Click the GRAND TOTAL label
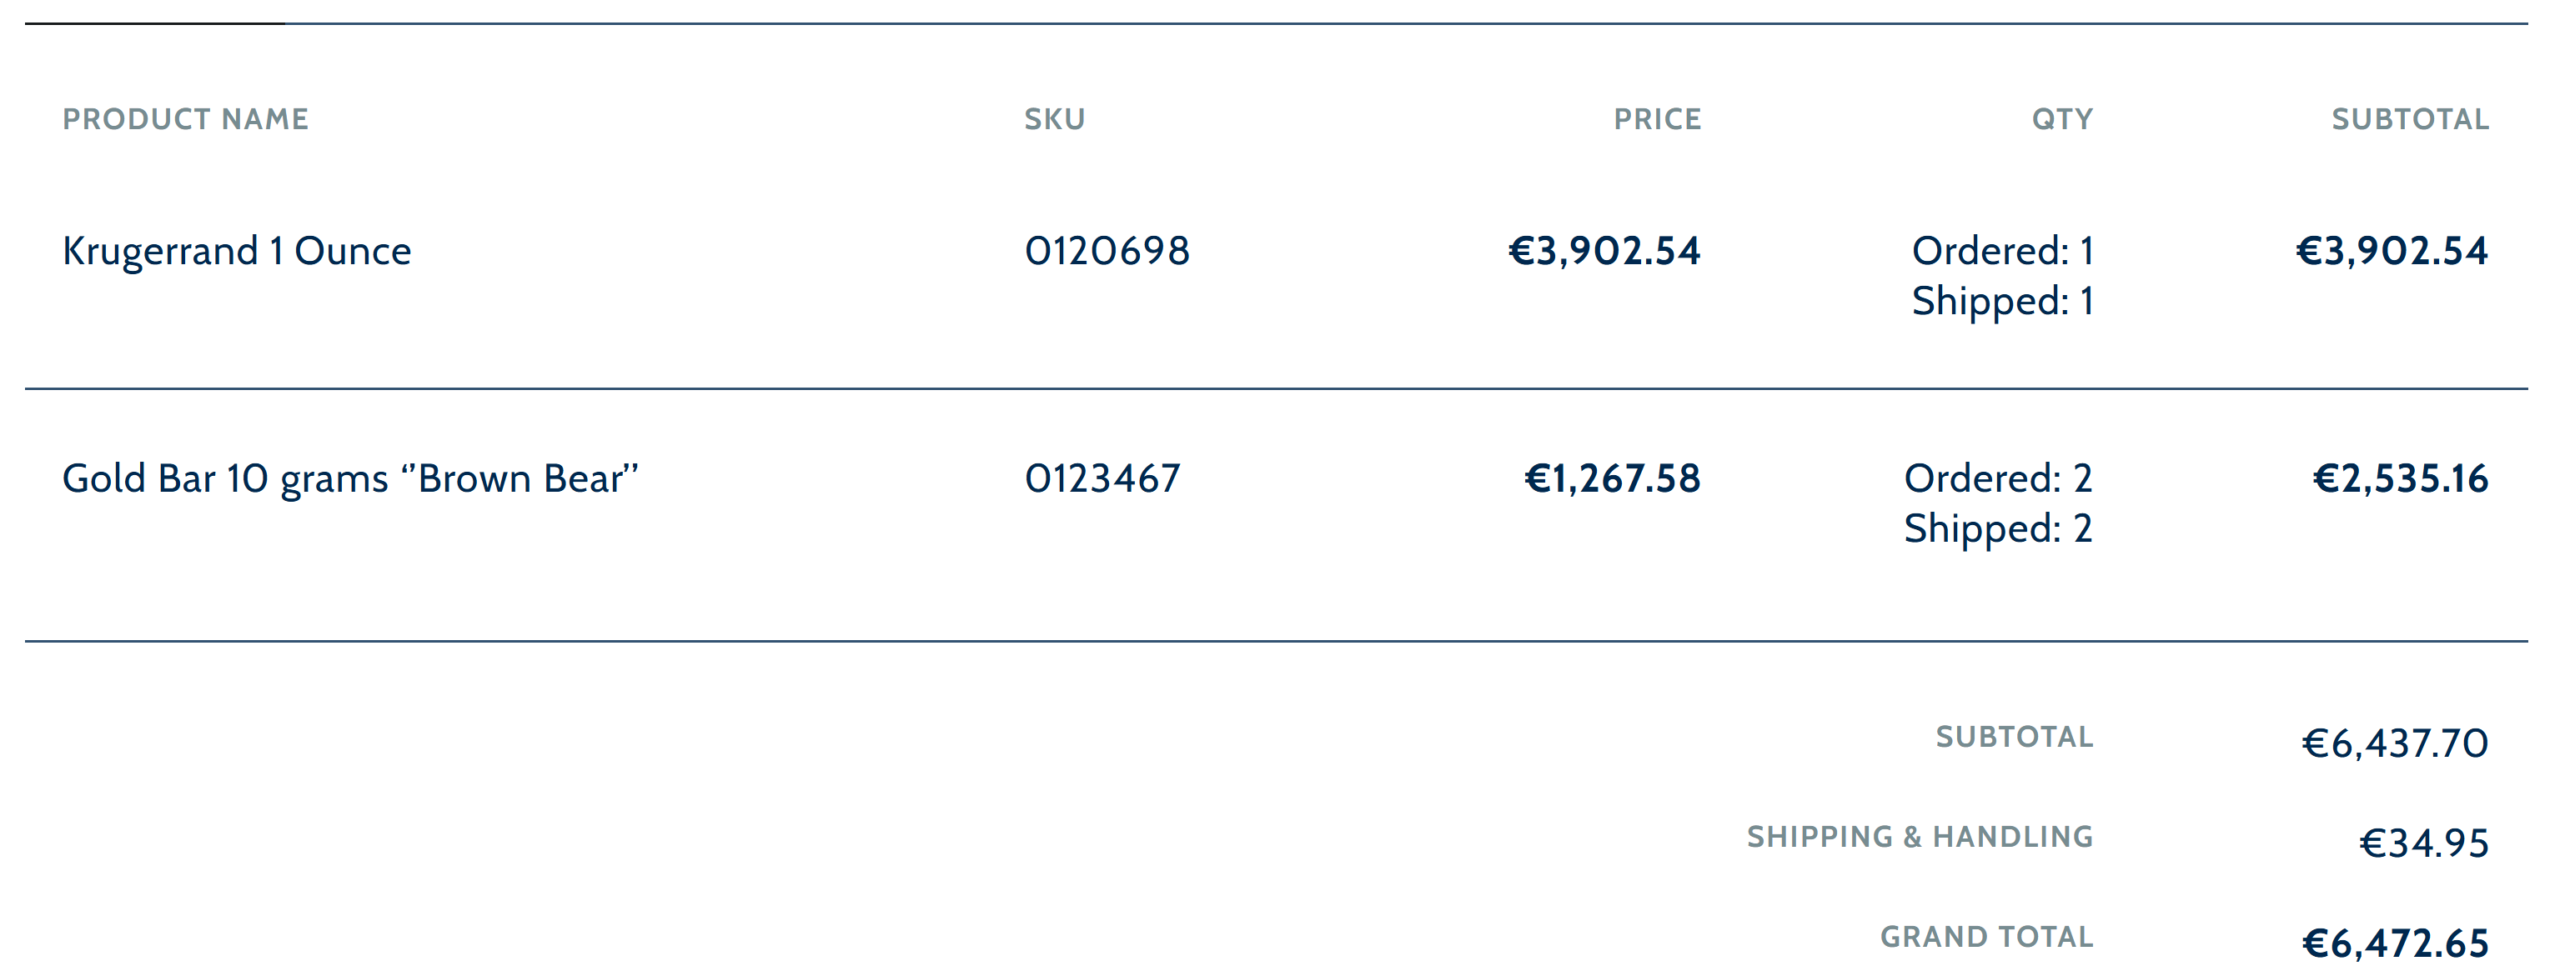This screenshot has height=976, width=2560. pyautogui.click(x=1986, y=937)
